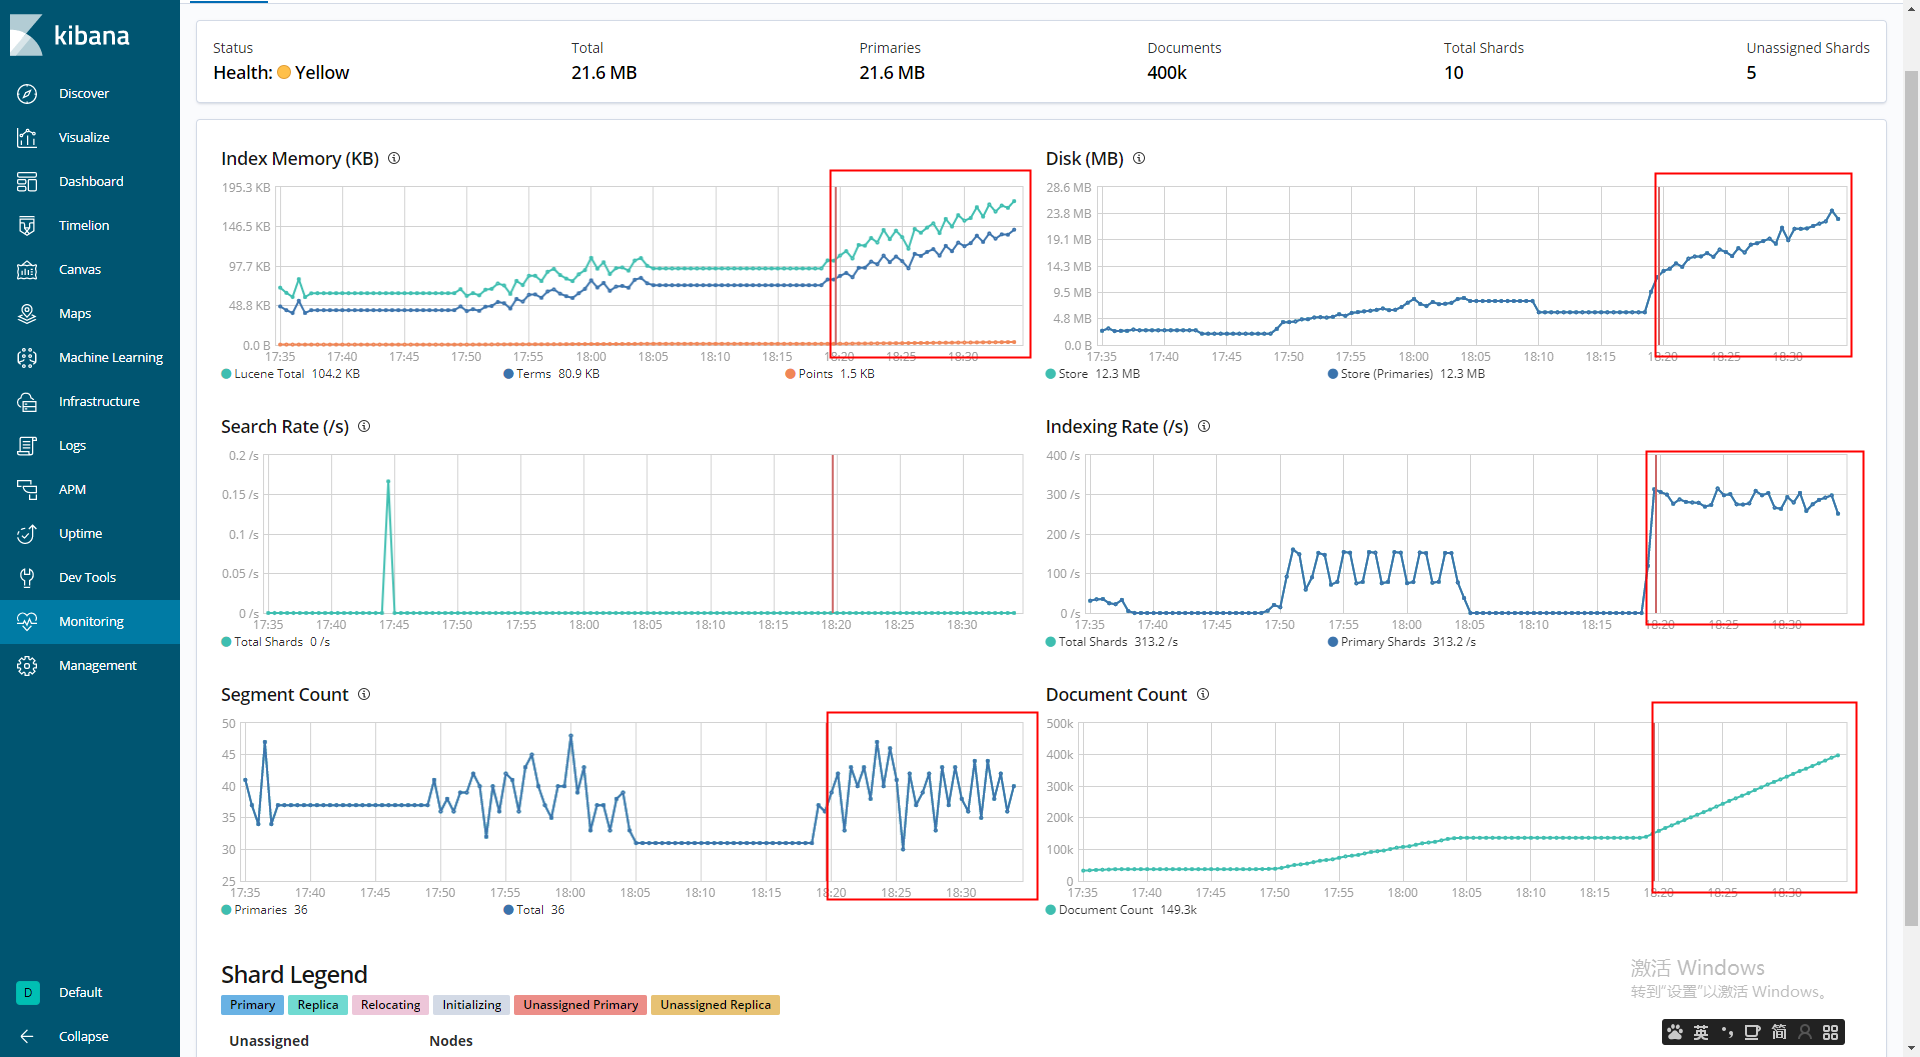
Task: Click Unassigned Replica legend badge
Action: pos(715,1005)
